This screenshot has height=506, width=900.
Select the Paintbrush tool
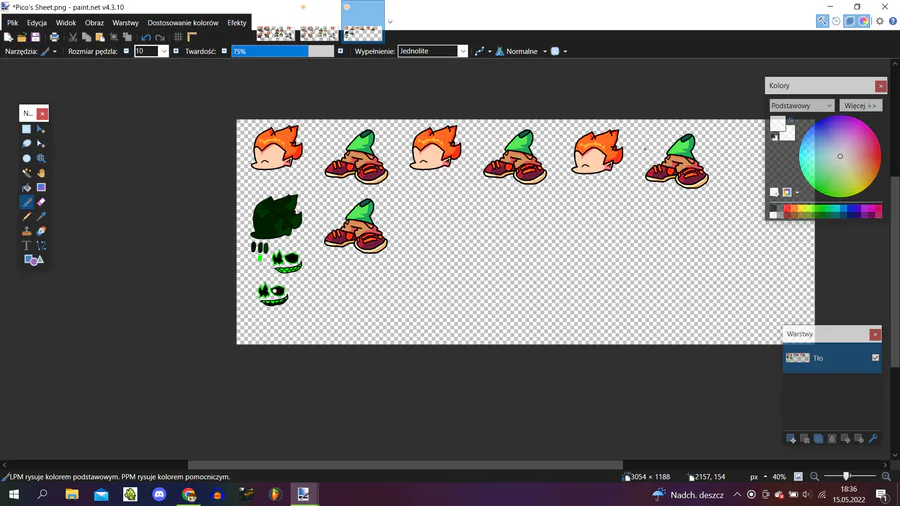click(x=26, y=202)
